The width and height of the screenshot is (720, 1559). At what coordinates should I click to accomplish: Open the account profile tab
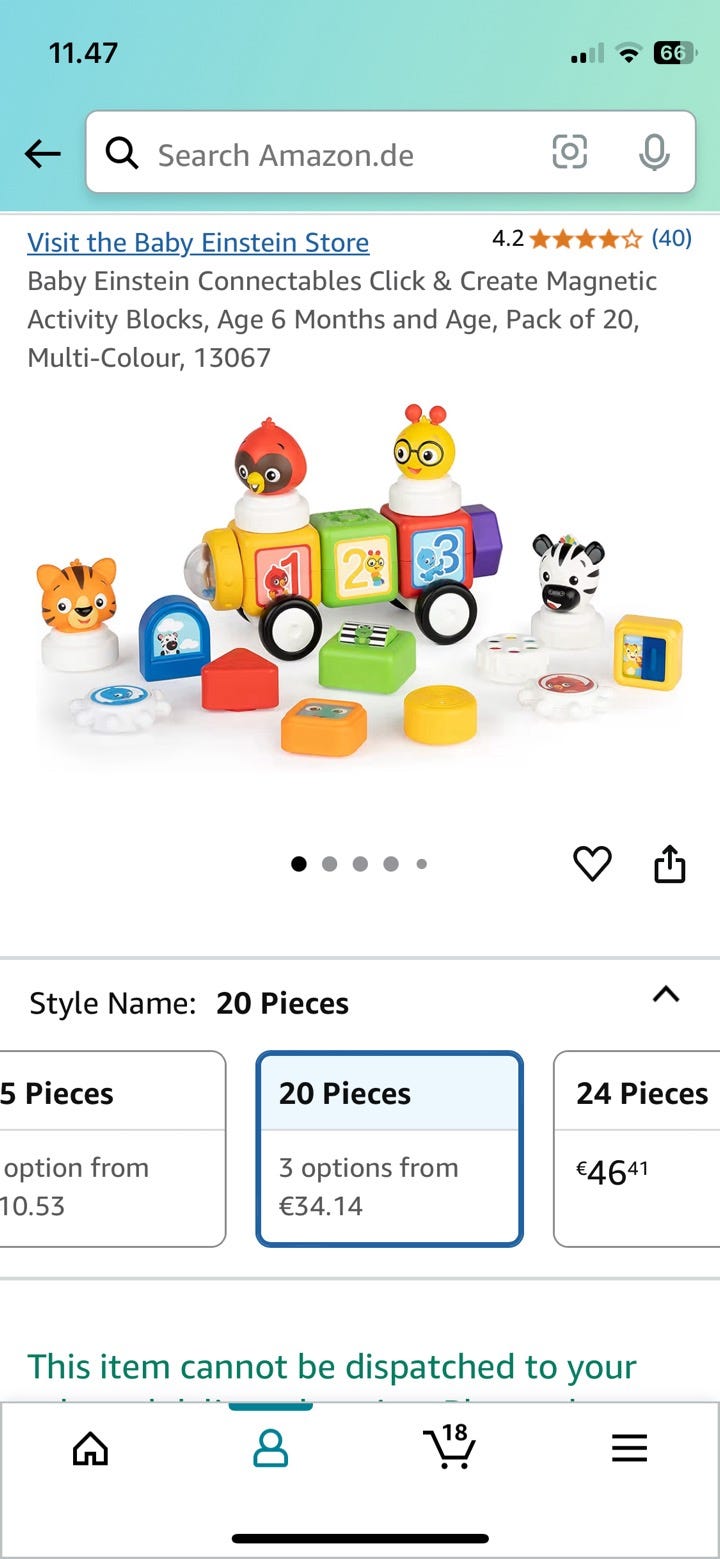[270, 1448]
